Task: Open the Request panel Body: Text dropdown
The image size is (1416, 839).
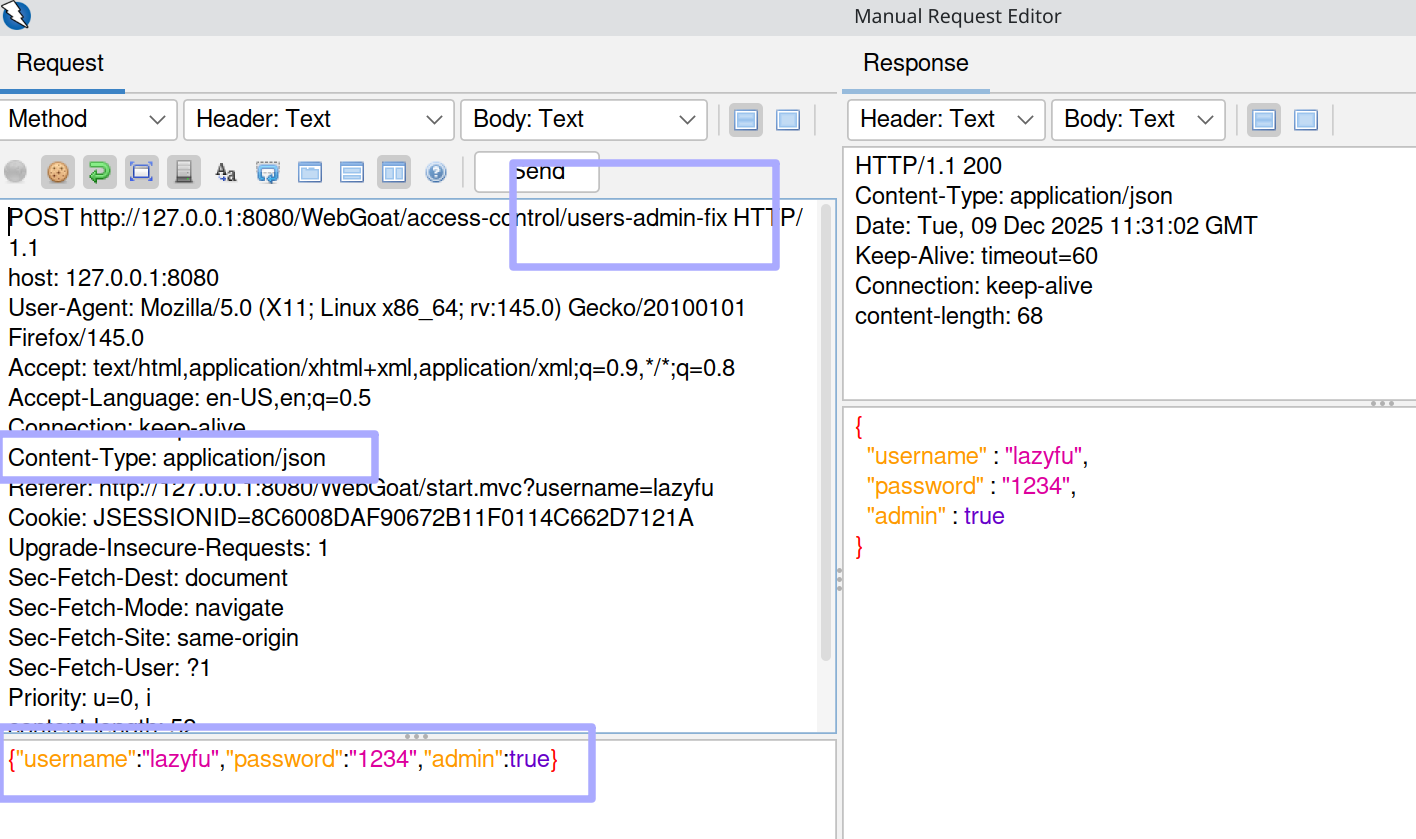Action: tap(584, 119)
